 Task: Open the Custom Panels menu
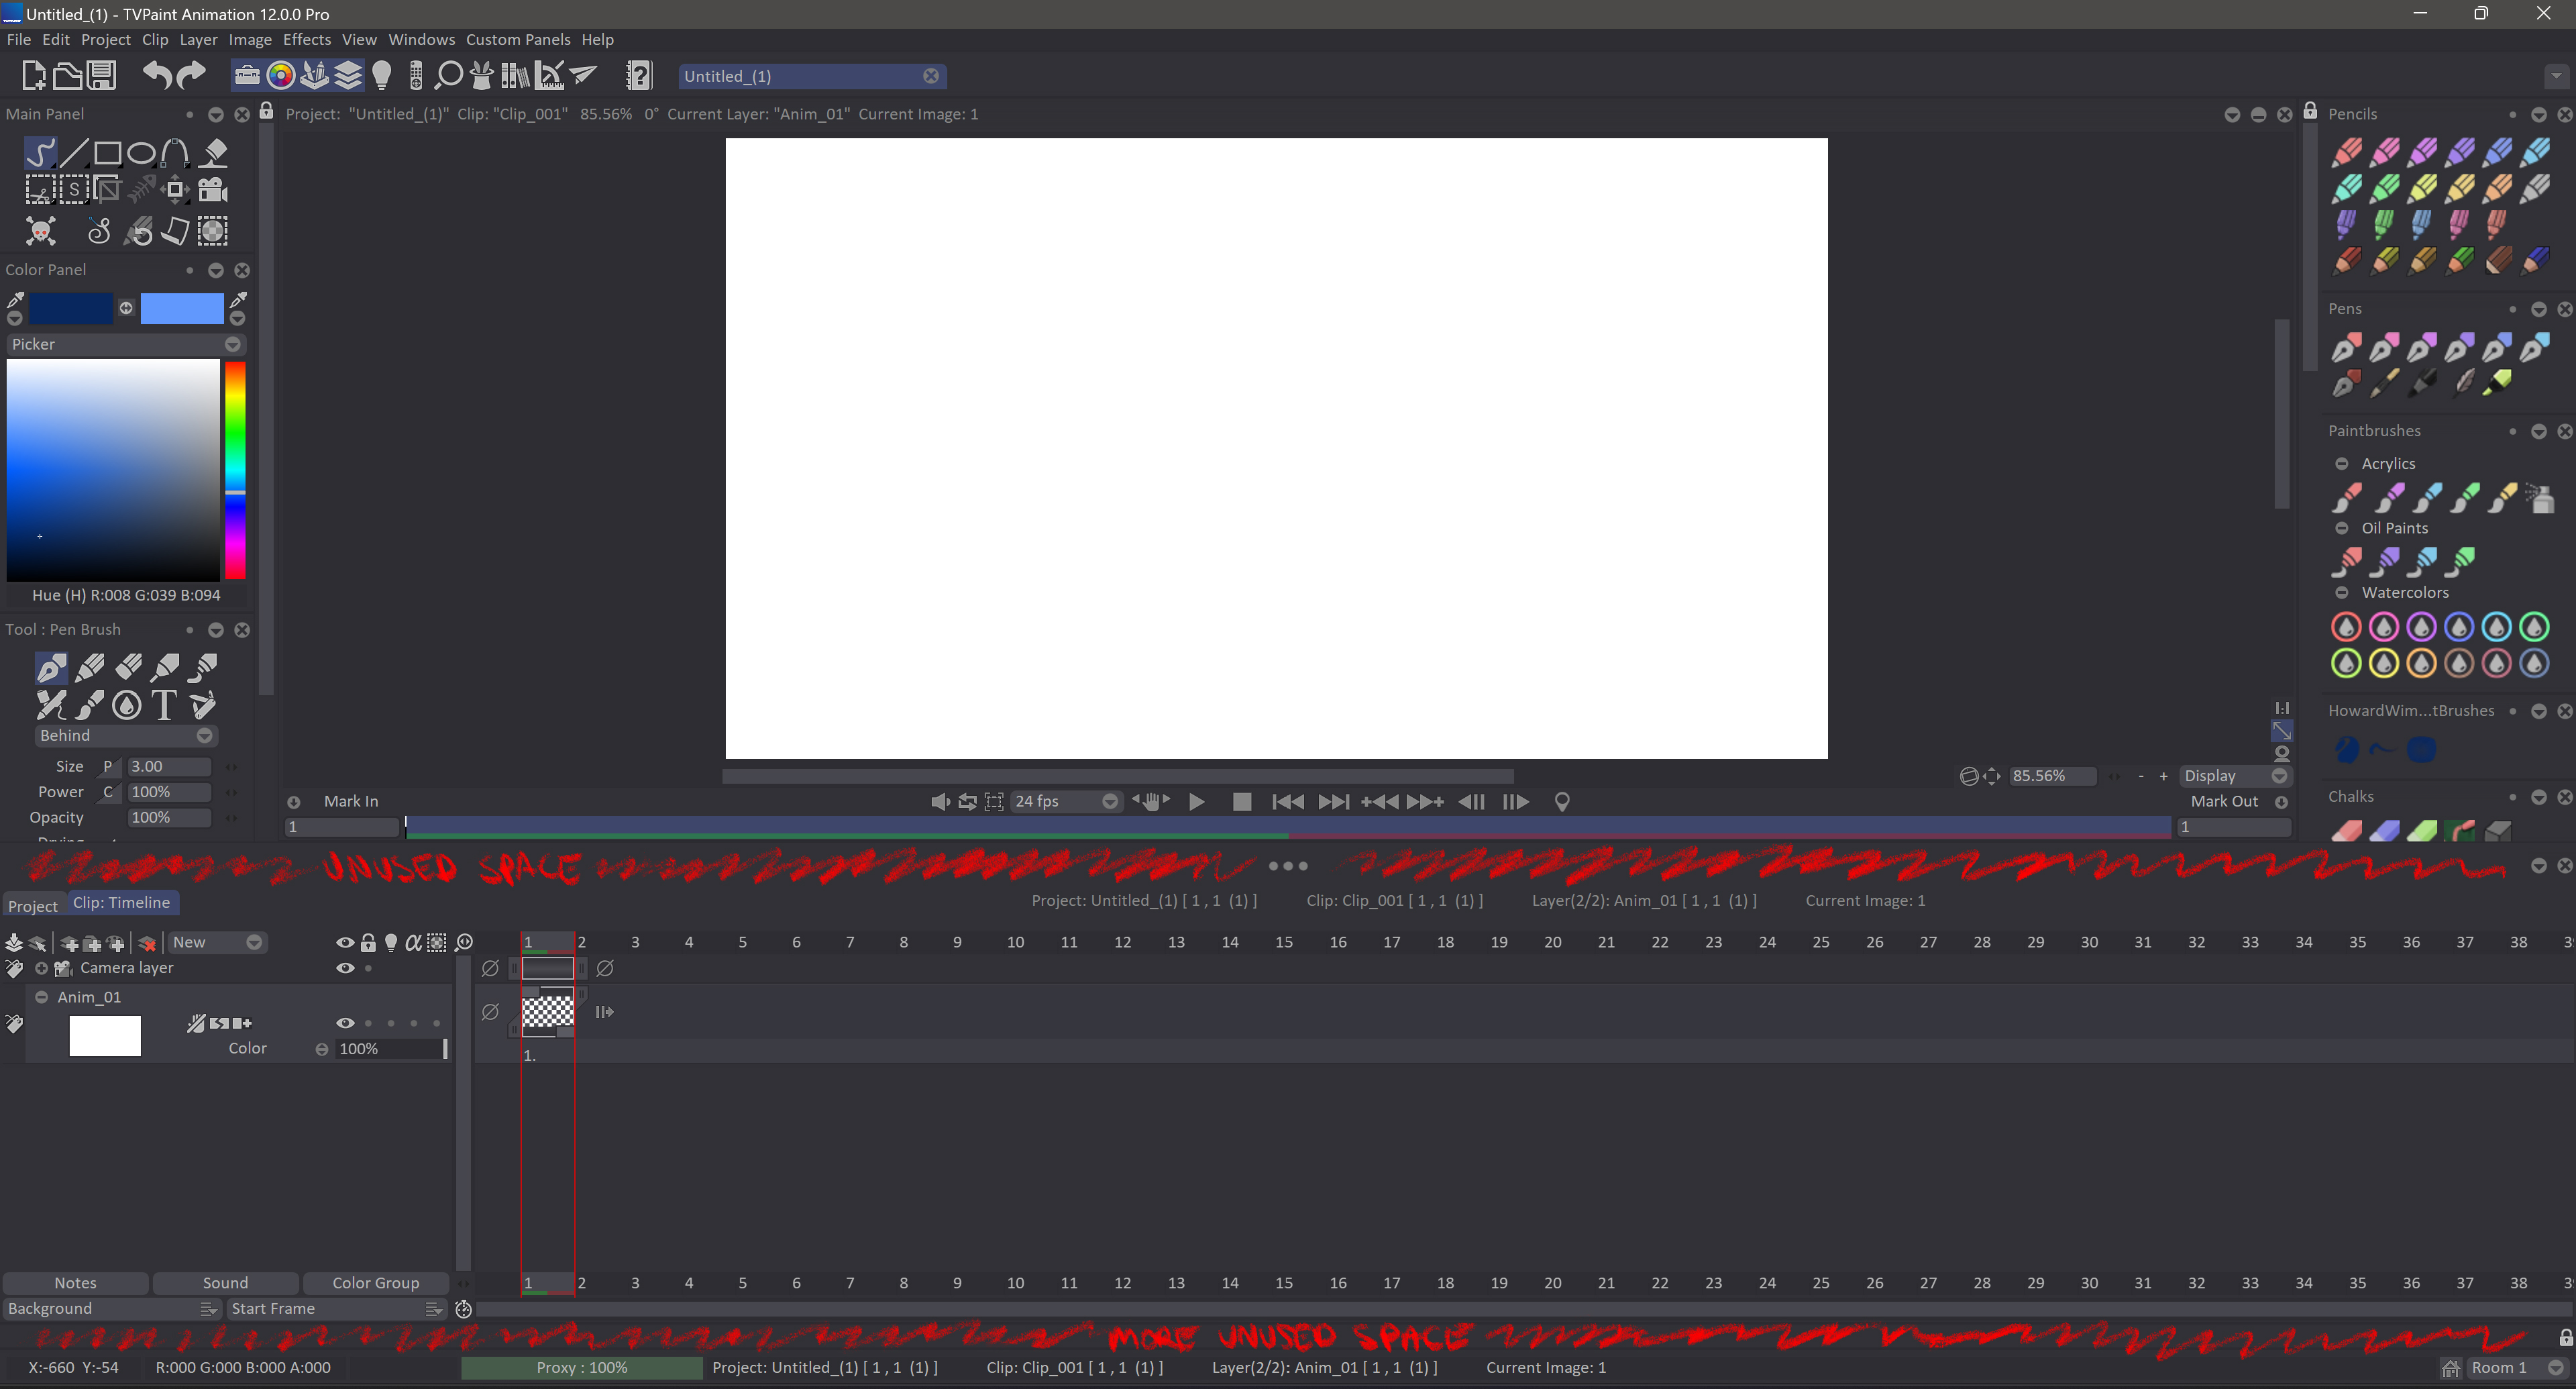click(x=518, y=39)
